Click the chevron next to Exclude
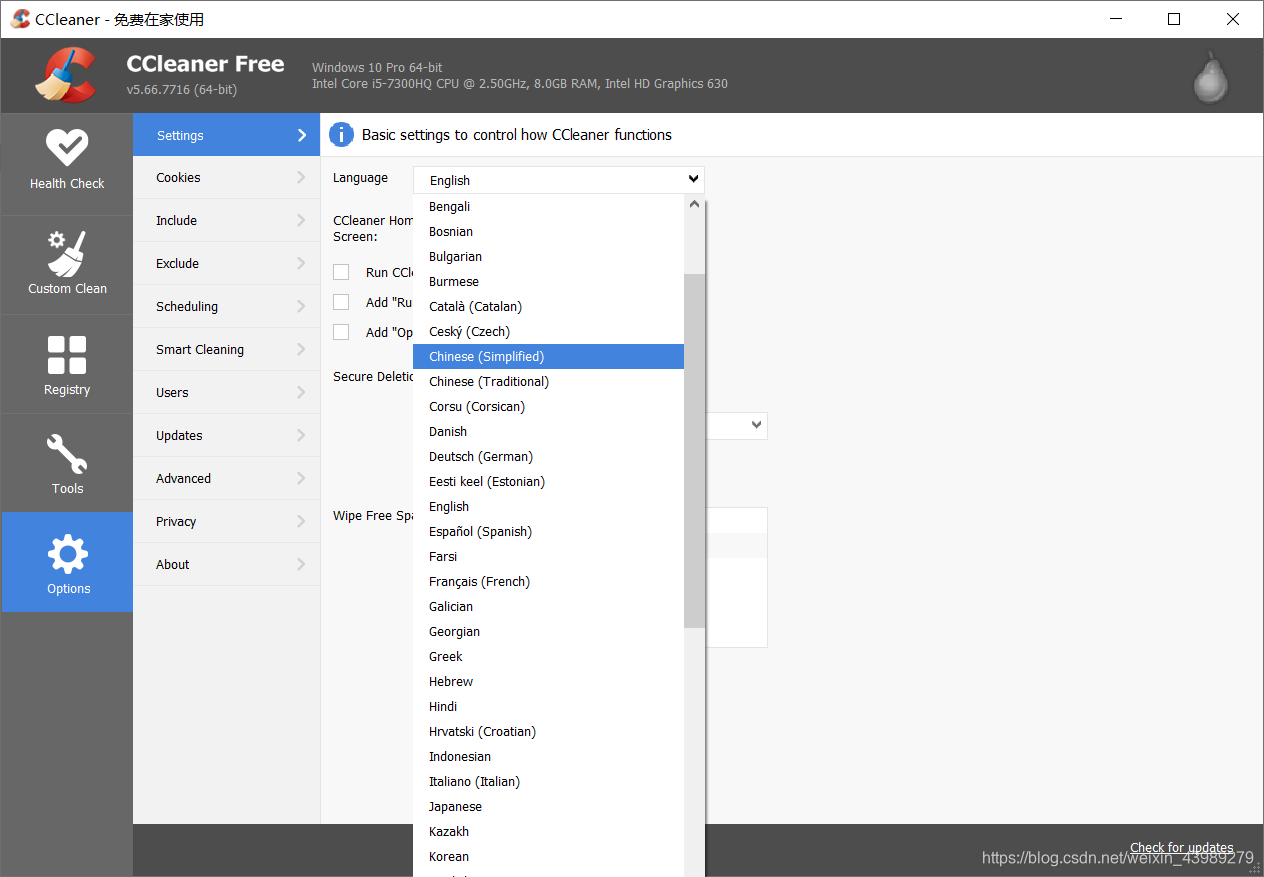Screen dimensions: 1264x877 [301, 264]
